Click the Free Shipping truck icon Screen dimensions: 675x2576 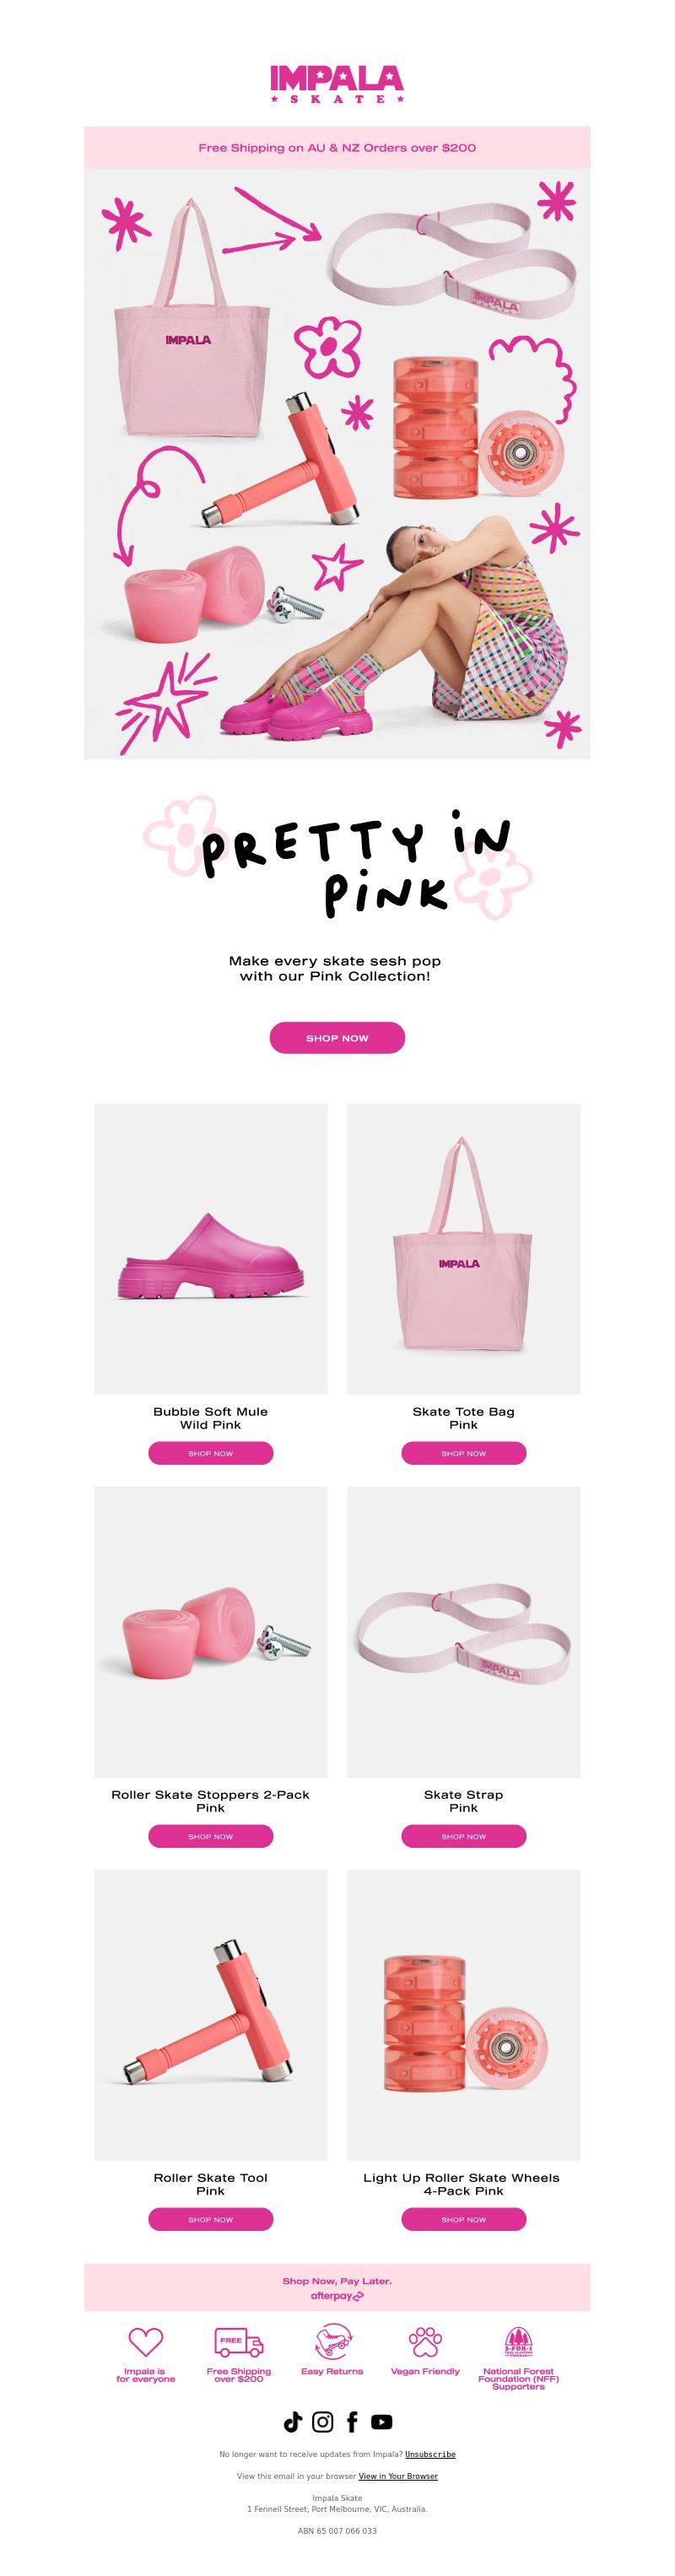[238, 2343]
